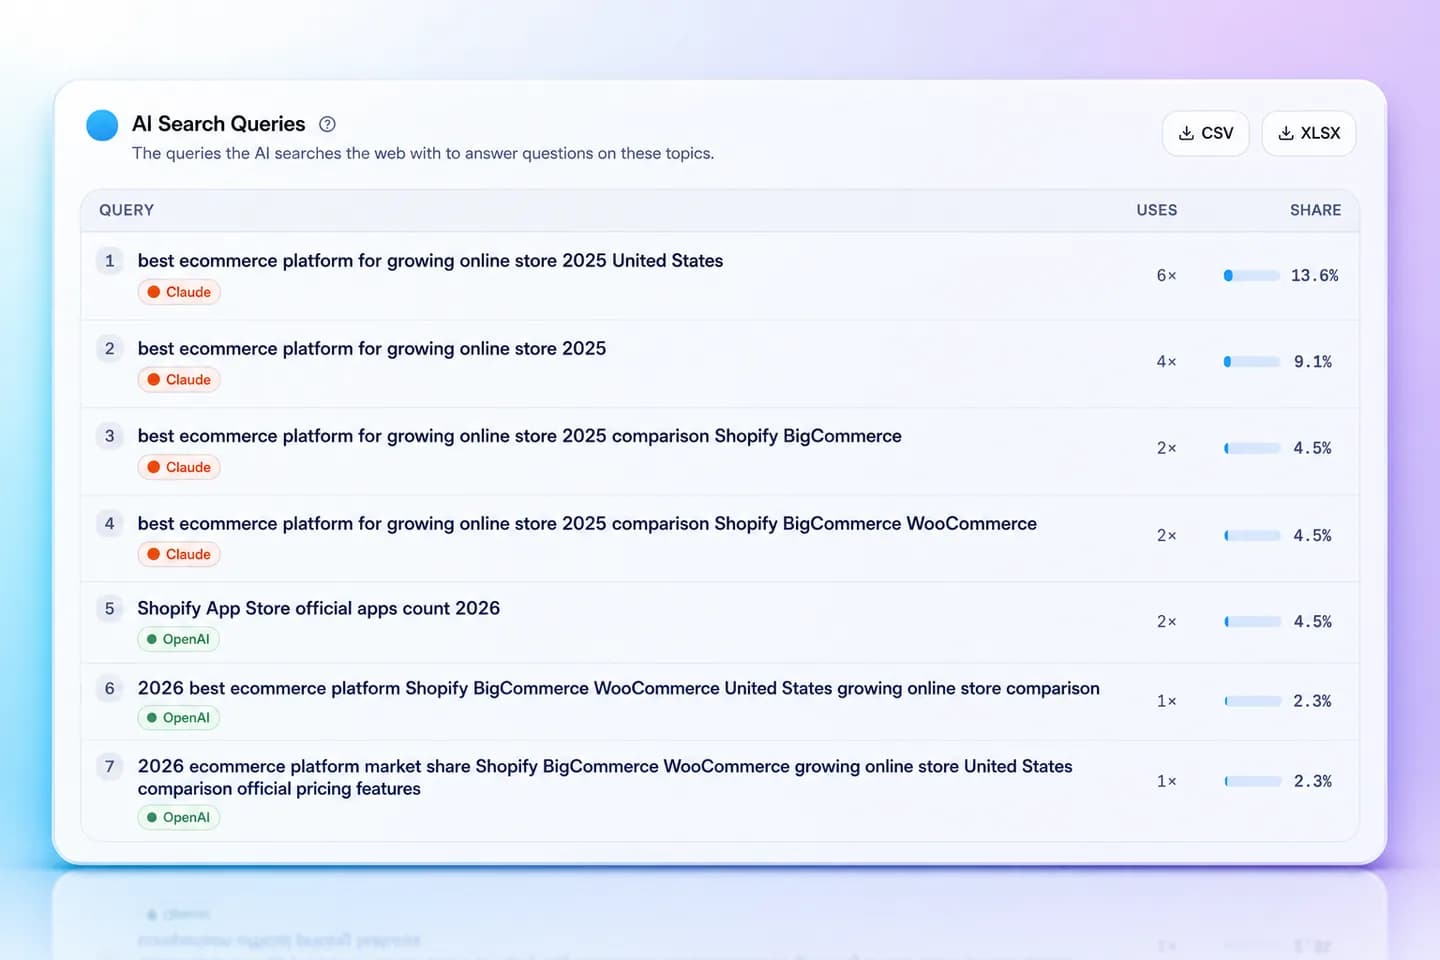Click rank number 3 badge
The height and width of the screenshot is (960, 1440).
(110, 436)
